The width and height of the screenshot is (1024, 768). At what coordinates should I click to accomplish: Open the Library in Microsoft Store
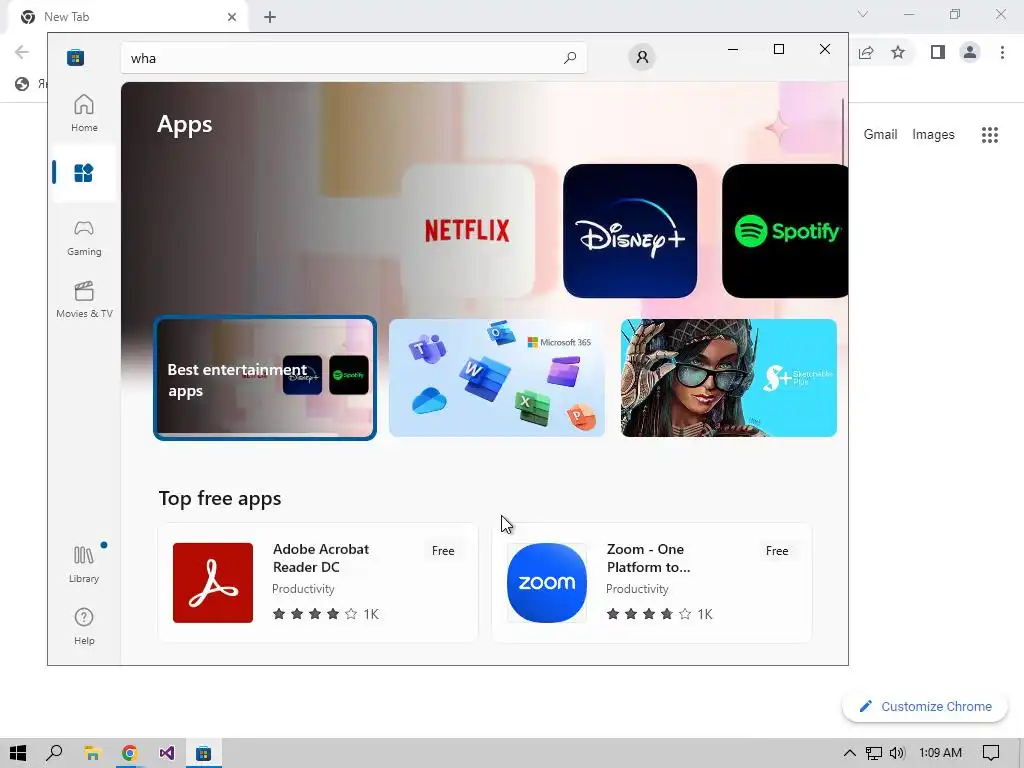tap(84, 564)
